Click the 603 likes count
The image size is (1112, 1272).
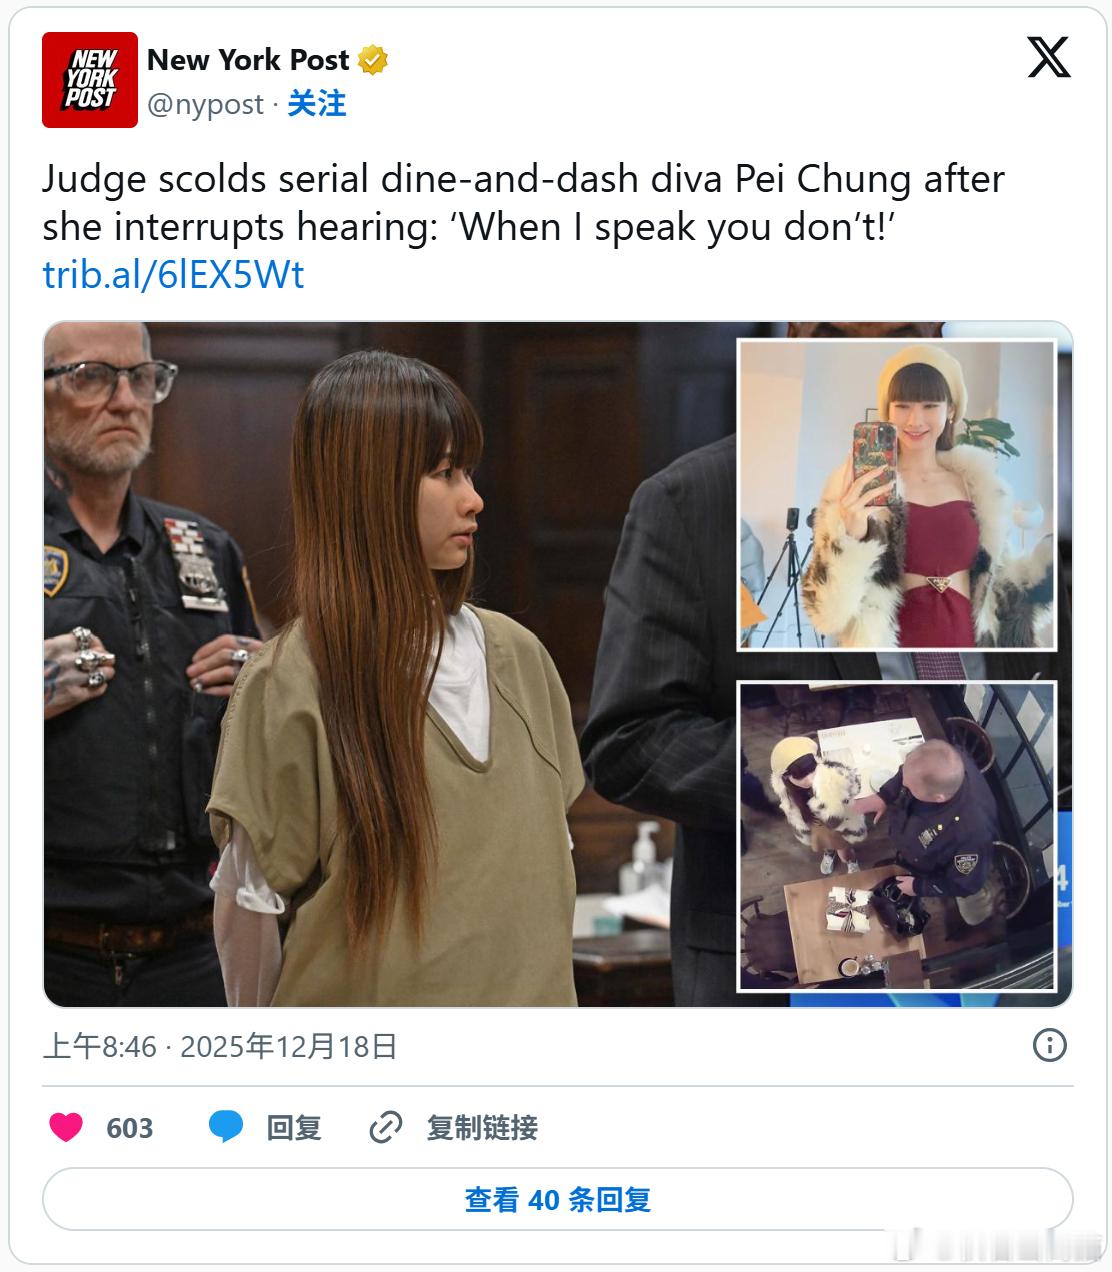(x=130, y=1128)
